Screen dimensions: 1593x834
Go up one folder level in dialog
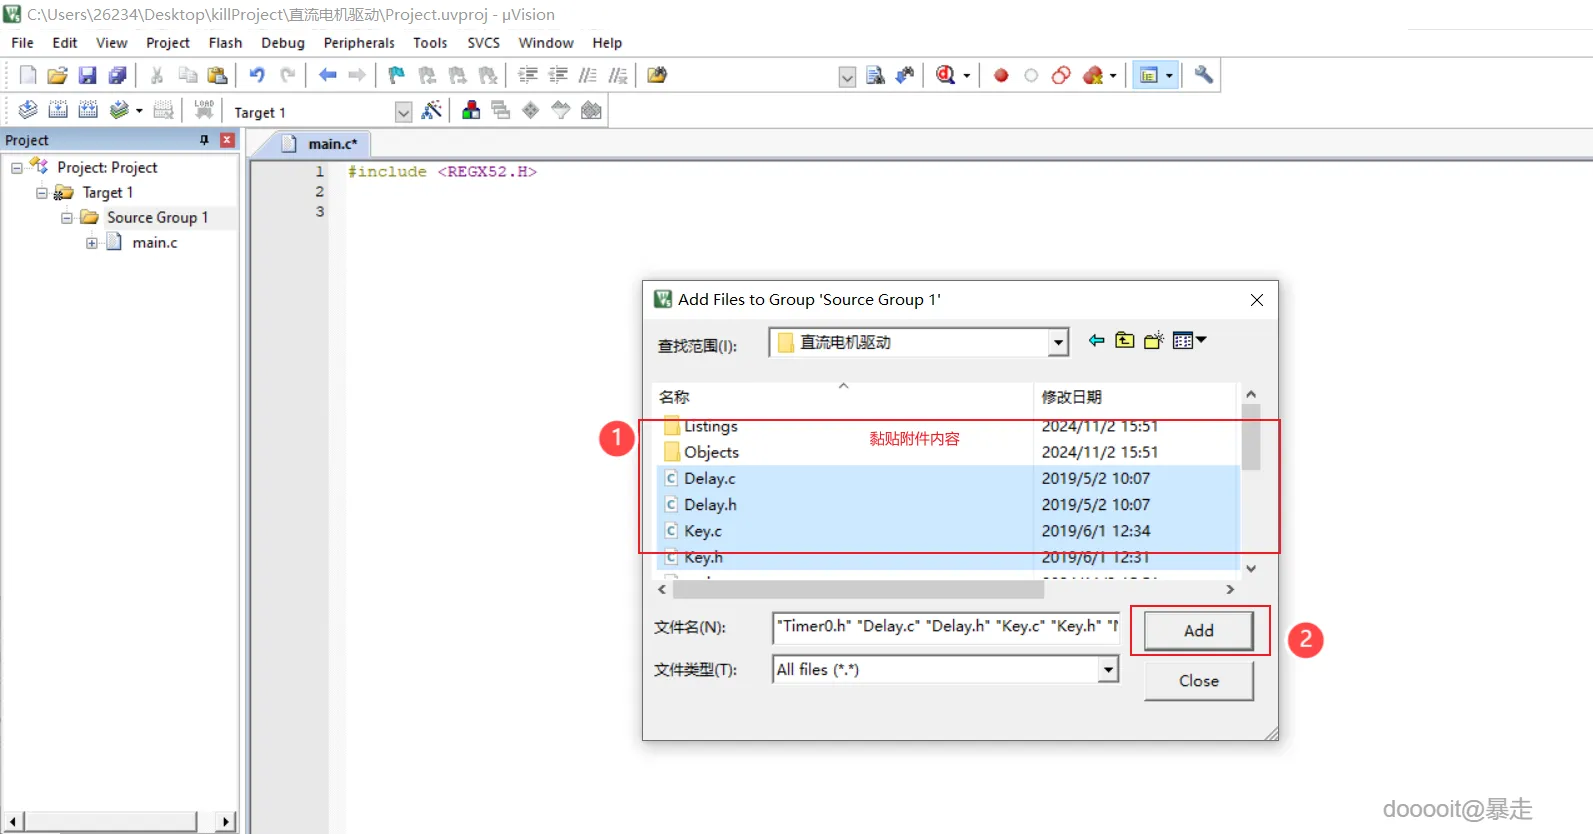[1125, 340]
